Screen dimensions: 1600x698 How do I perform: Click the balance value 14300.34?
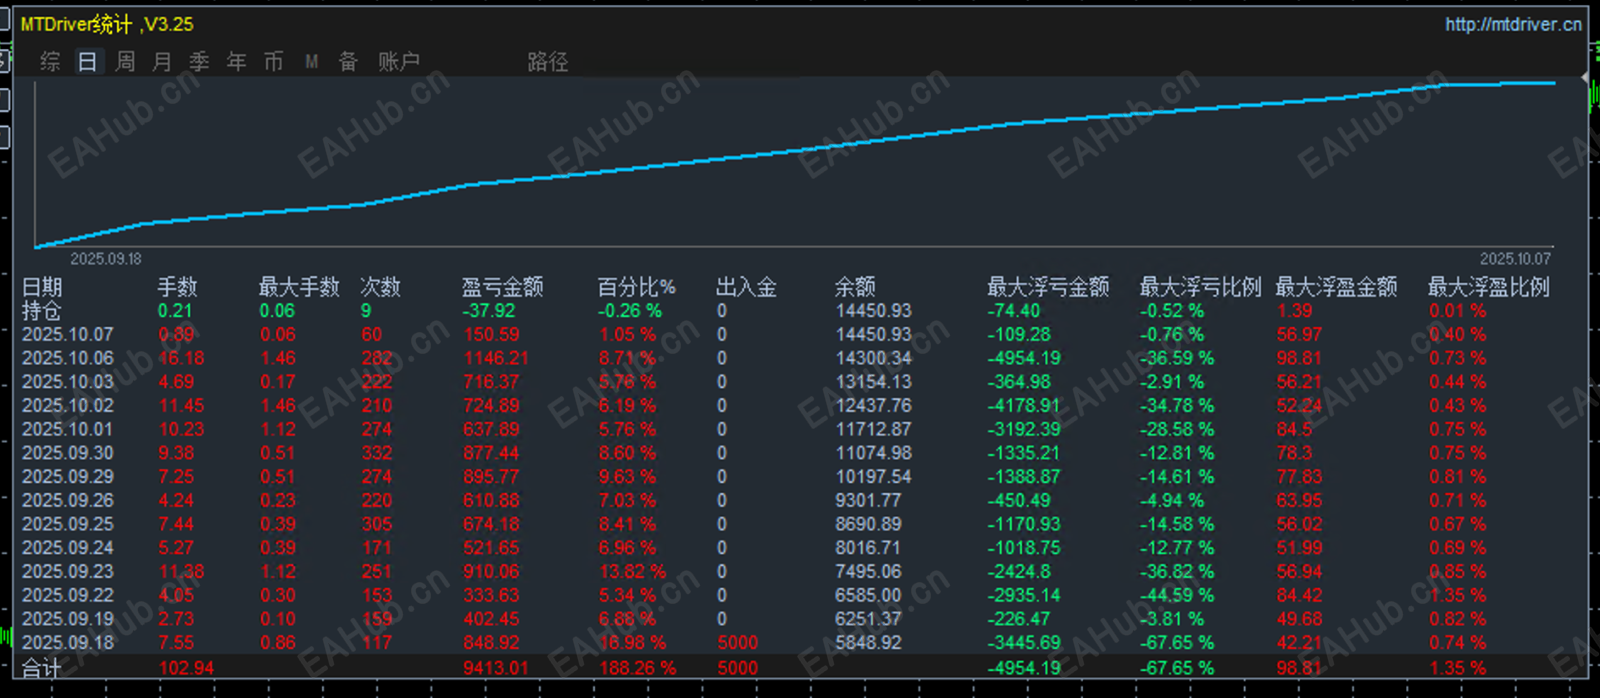874,358
